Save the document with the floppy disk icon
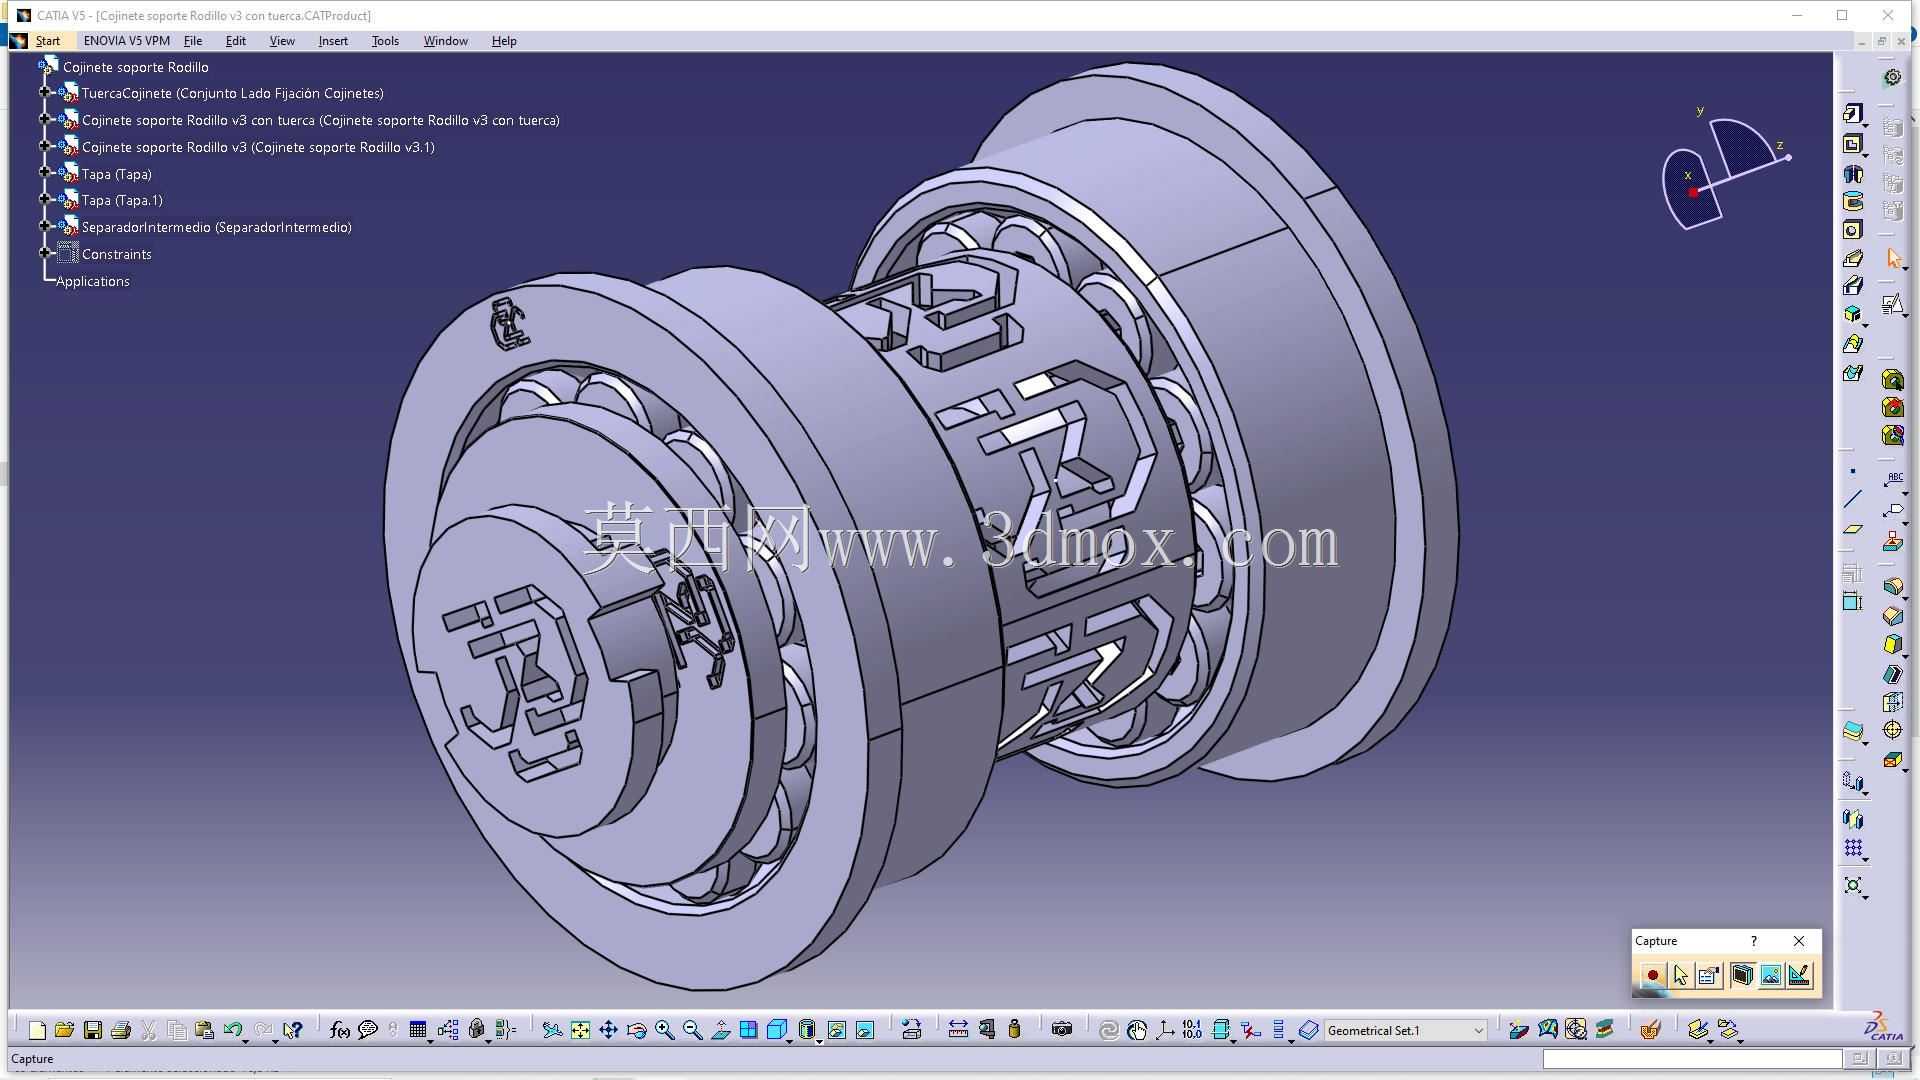Image resolution: width=1920 pixels, height=1080 pixels. click(x=93, y=1030)
